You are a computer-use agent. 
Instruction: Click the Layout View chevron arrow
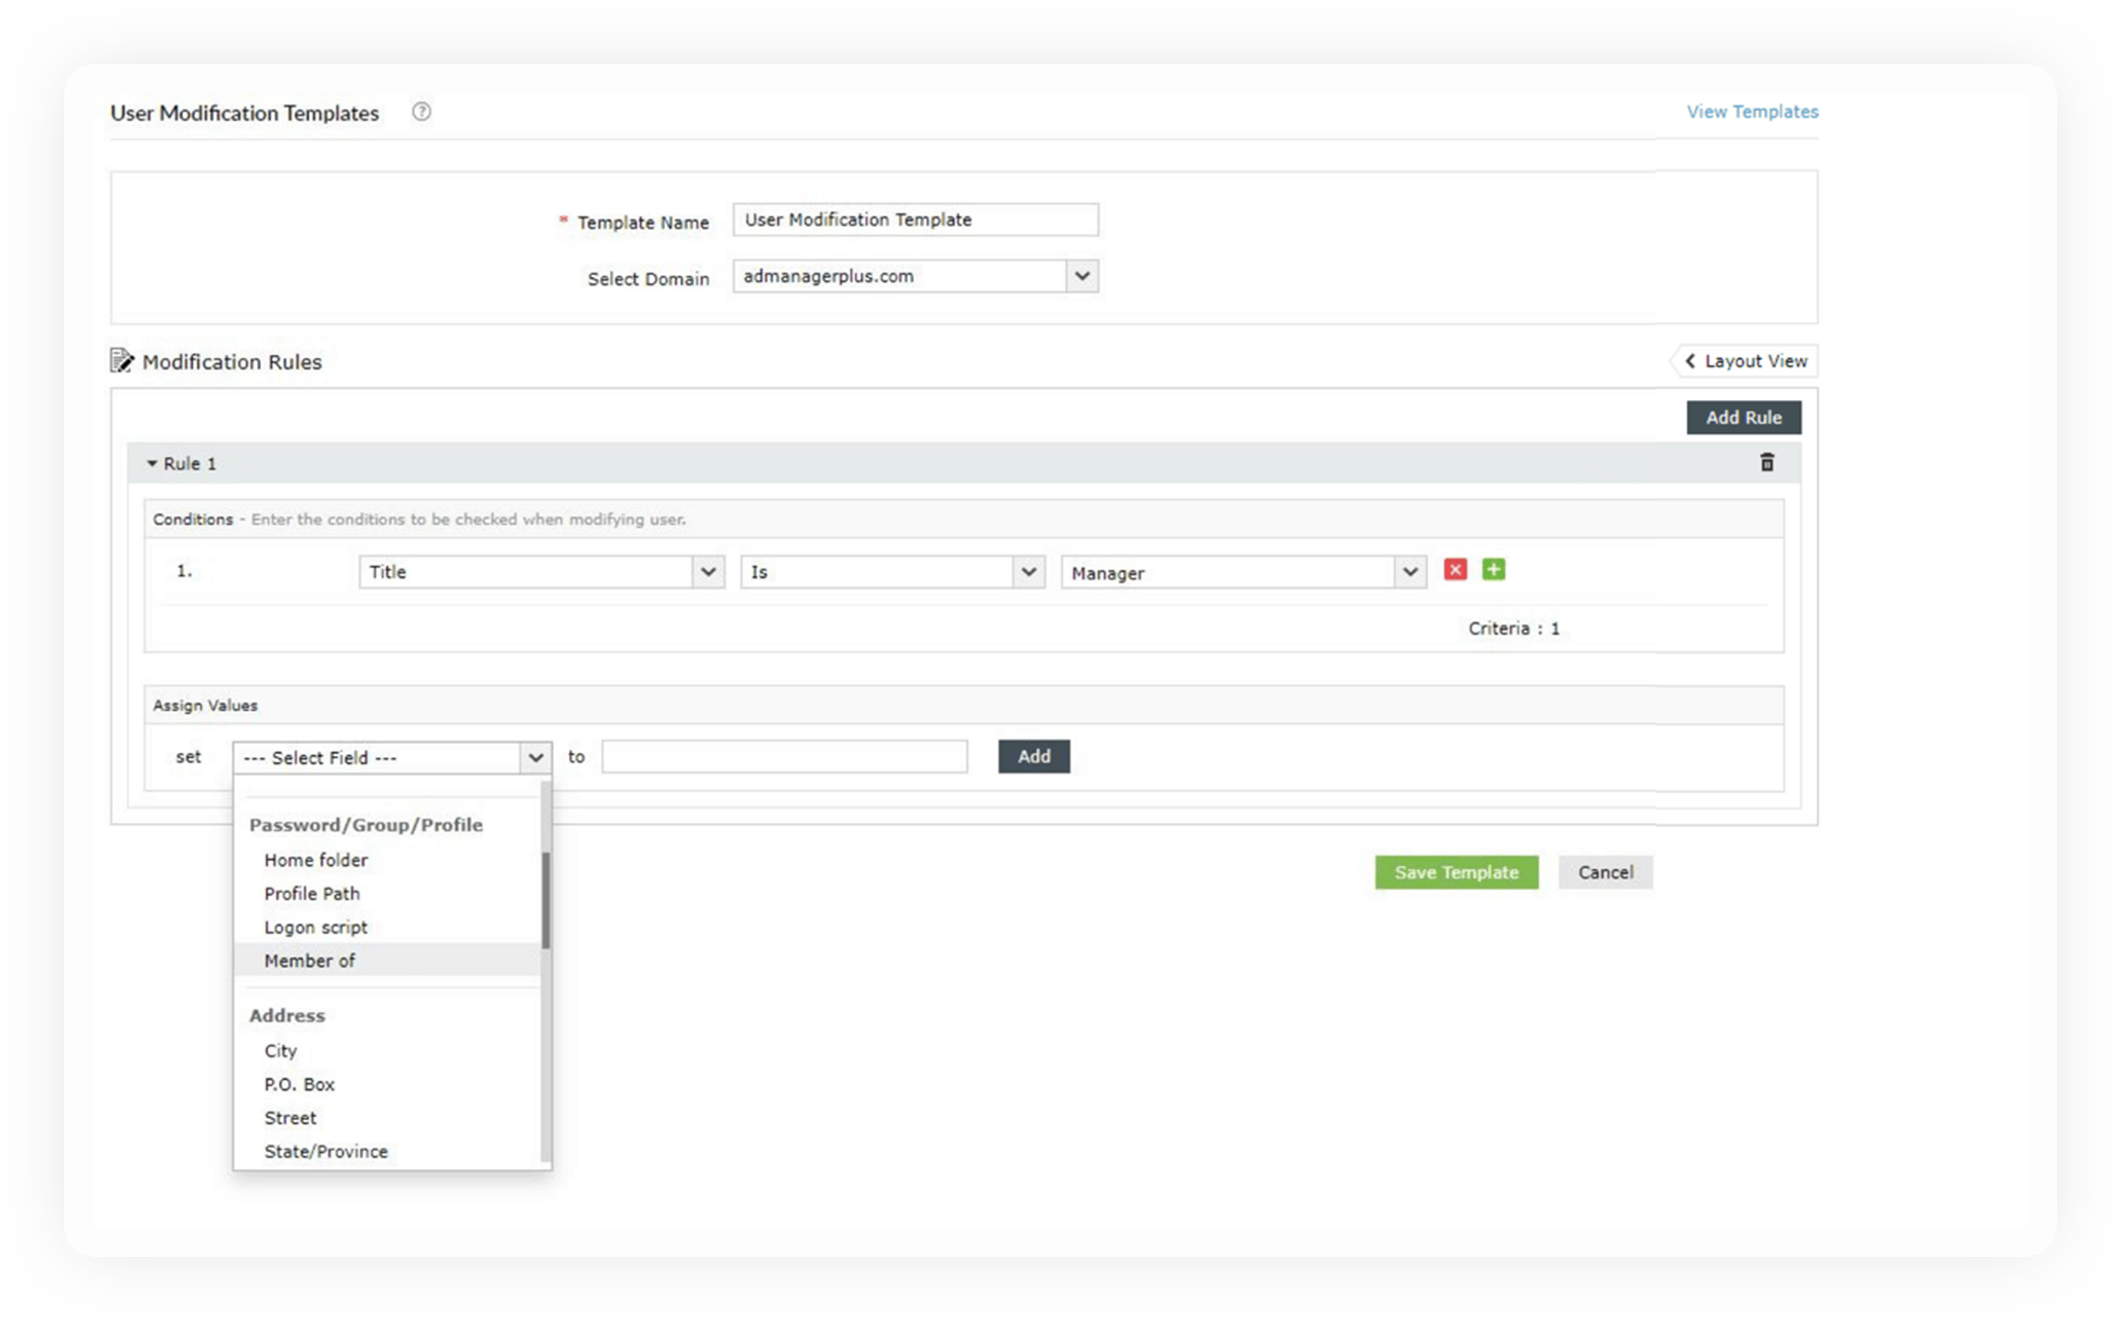click(1690, 361)
